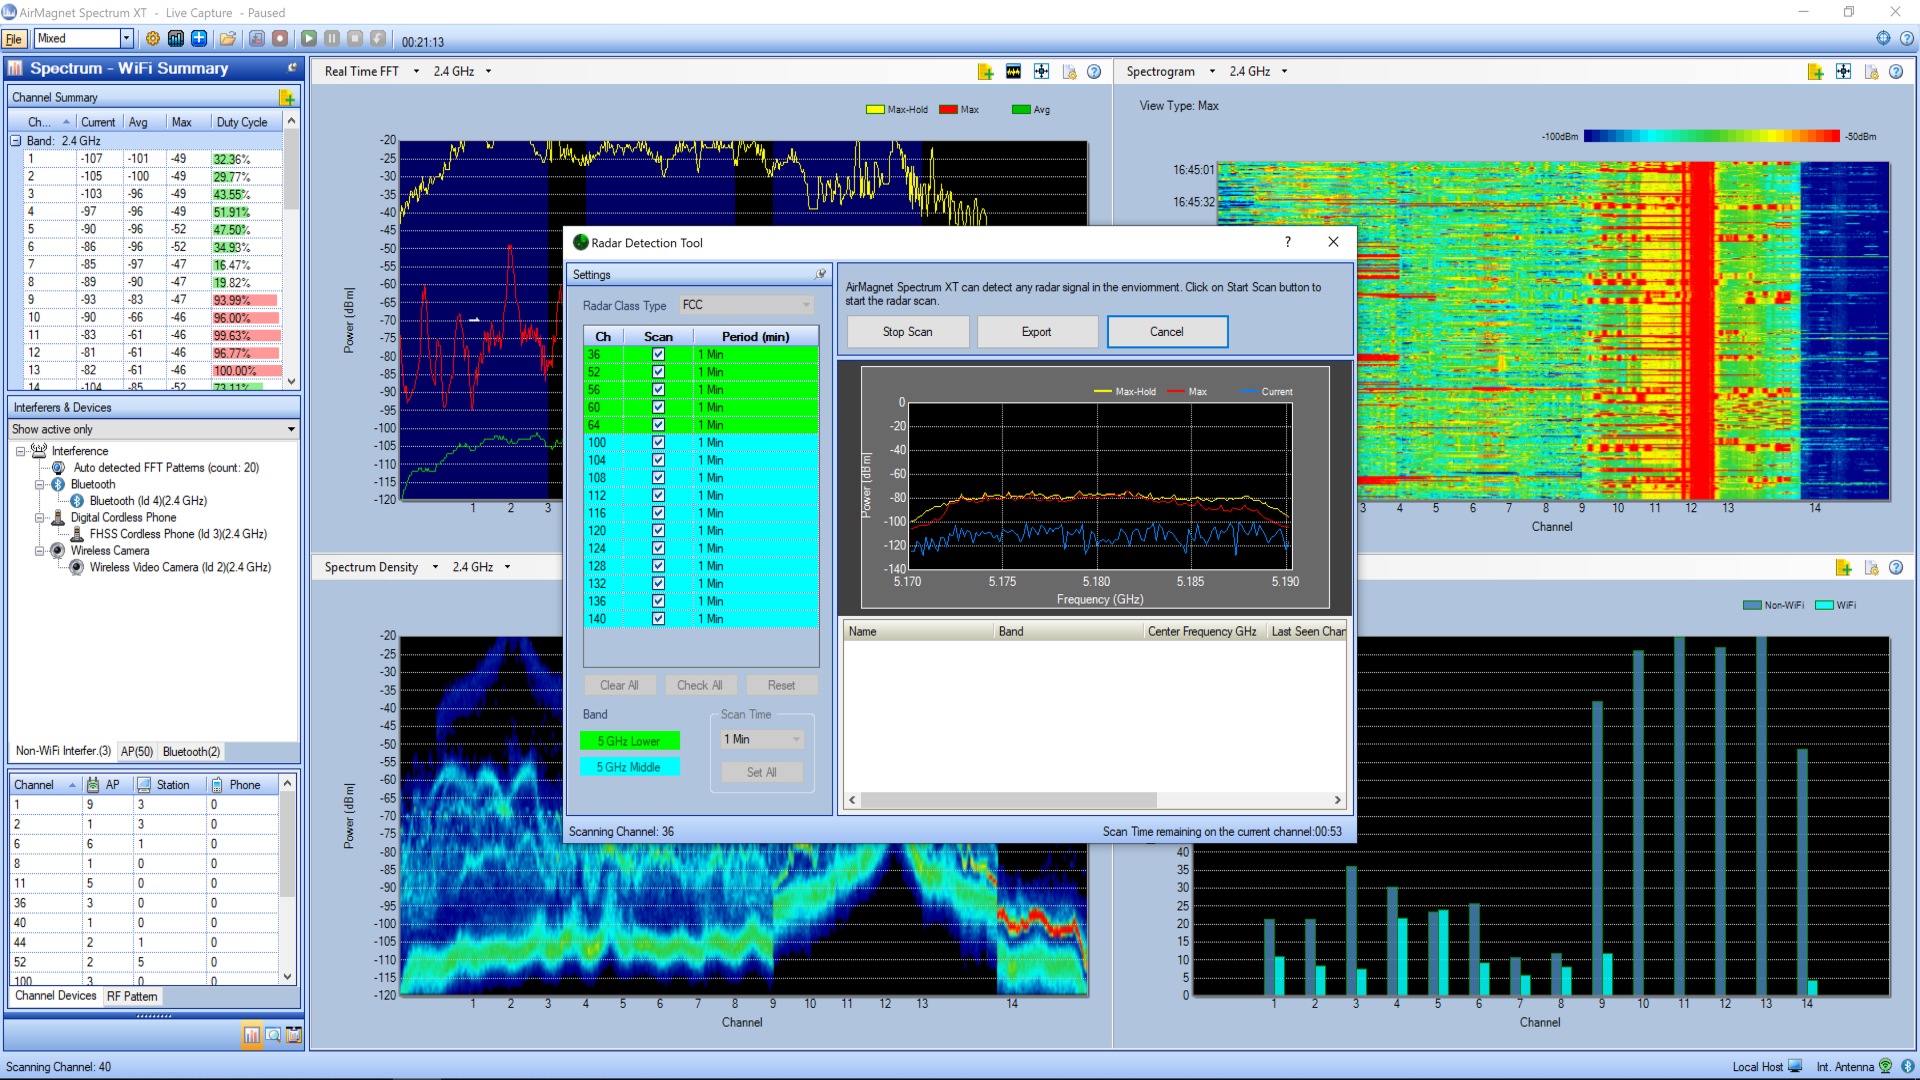Click the Stop Scan button
The height and width of the screenshot is (1080, 1920).
(906, 331)
